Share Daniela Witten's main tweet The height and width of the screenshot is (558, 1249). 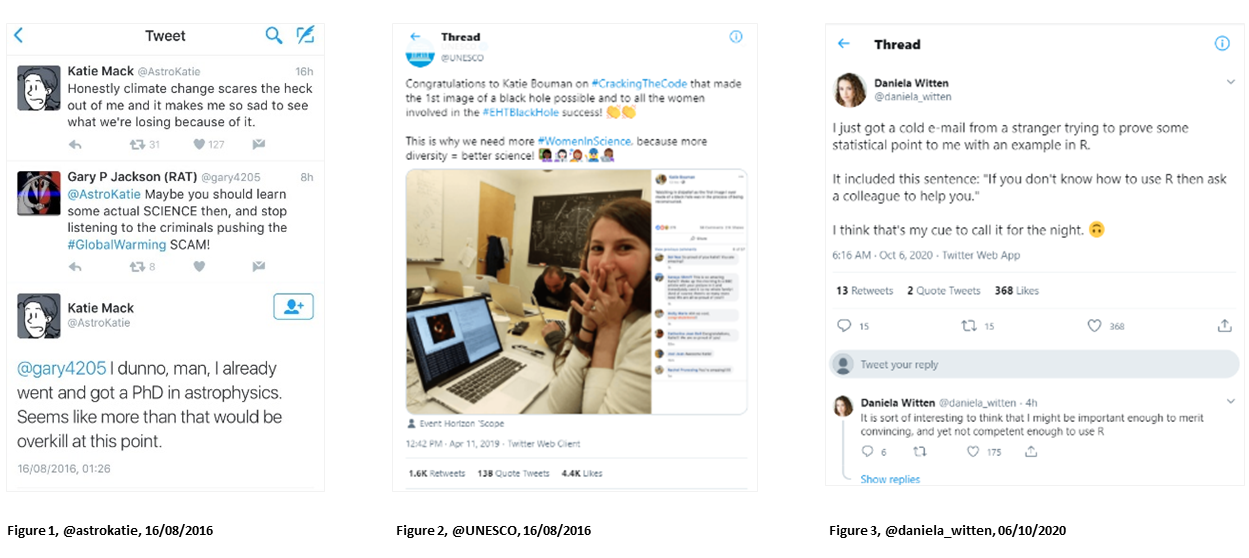[1224, 326]
